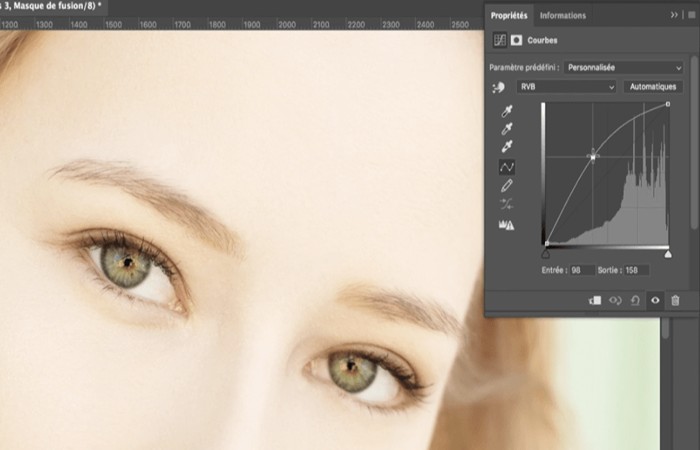The width and height of the screenshot is (700, 450).
Task: Click the Curves adjustment icon beside Courbes
Action: pyautogui.click(x=500, y=40)
